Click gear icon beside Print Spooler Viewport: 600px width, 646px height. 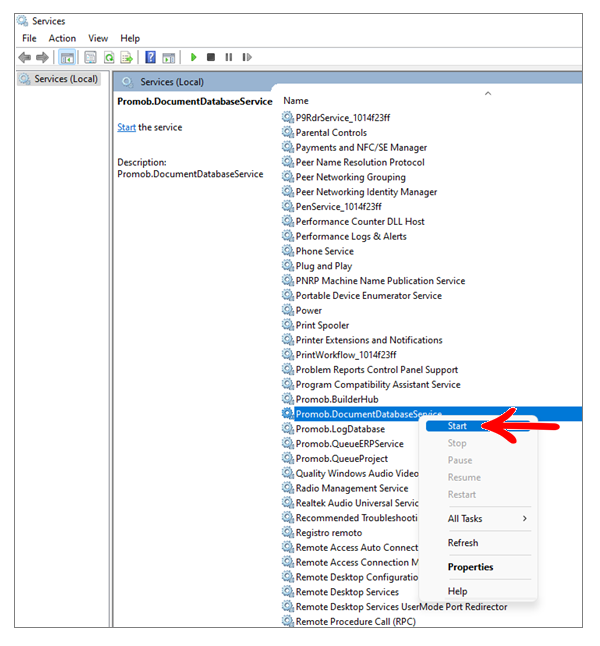tap(288, 325)
